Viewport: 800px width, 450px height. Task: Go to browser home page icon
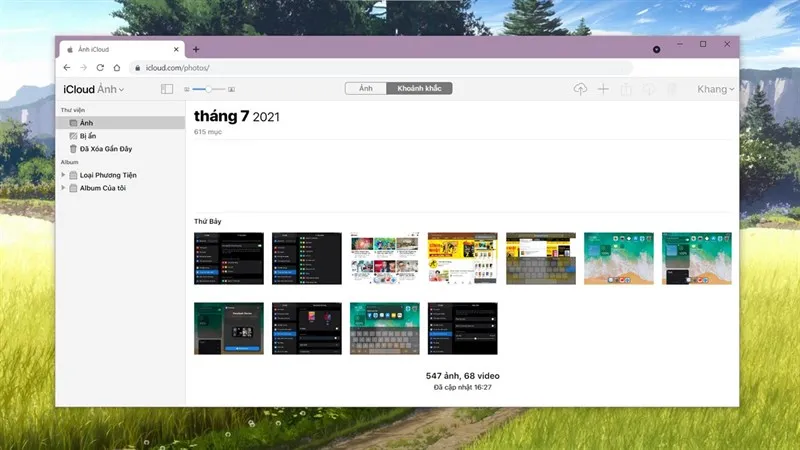[x=117, y=67]
